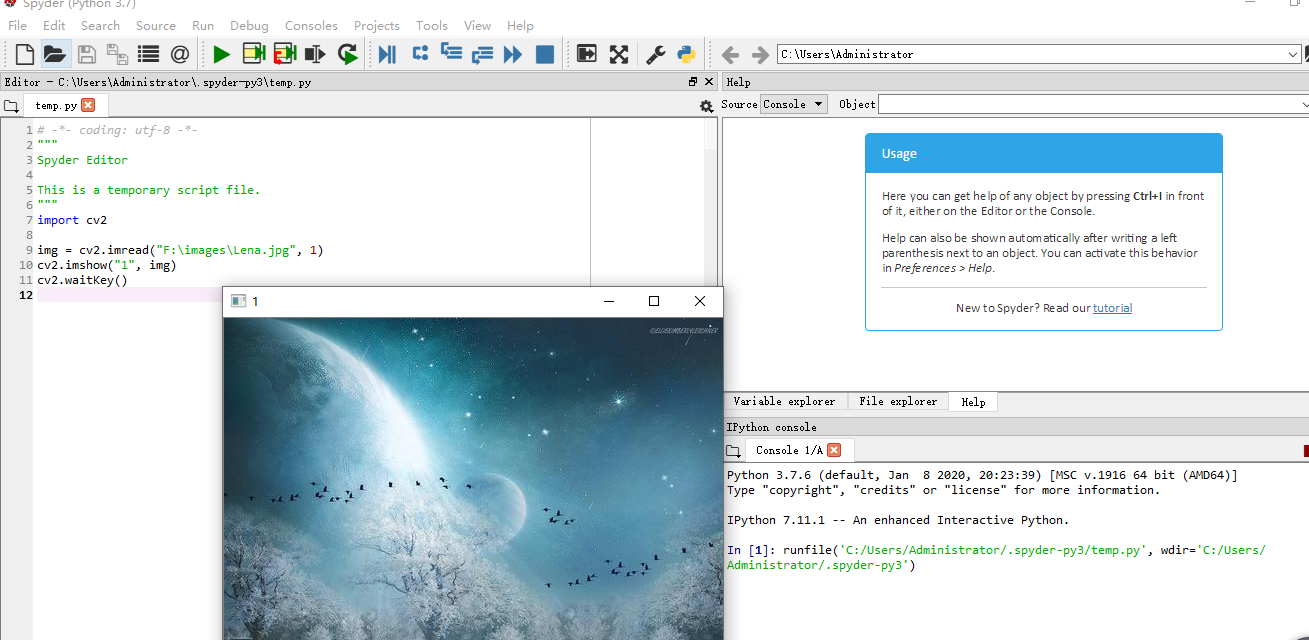Open the View menu
This screenshot has height=640, width=1309.
(477, 25)
